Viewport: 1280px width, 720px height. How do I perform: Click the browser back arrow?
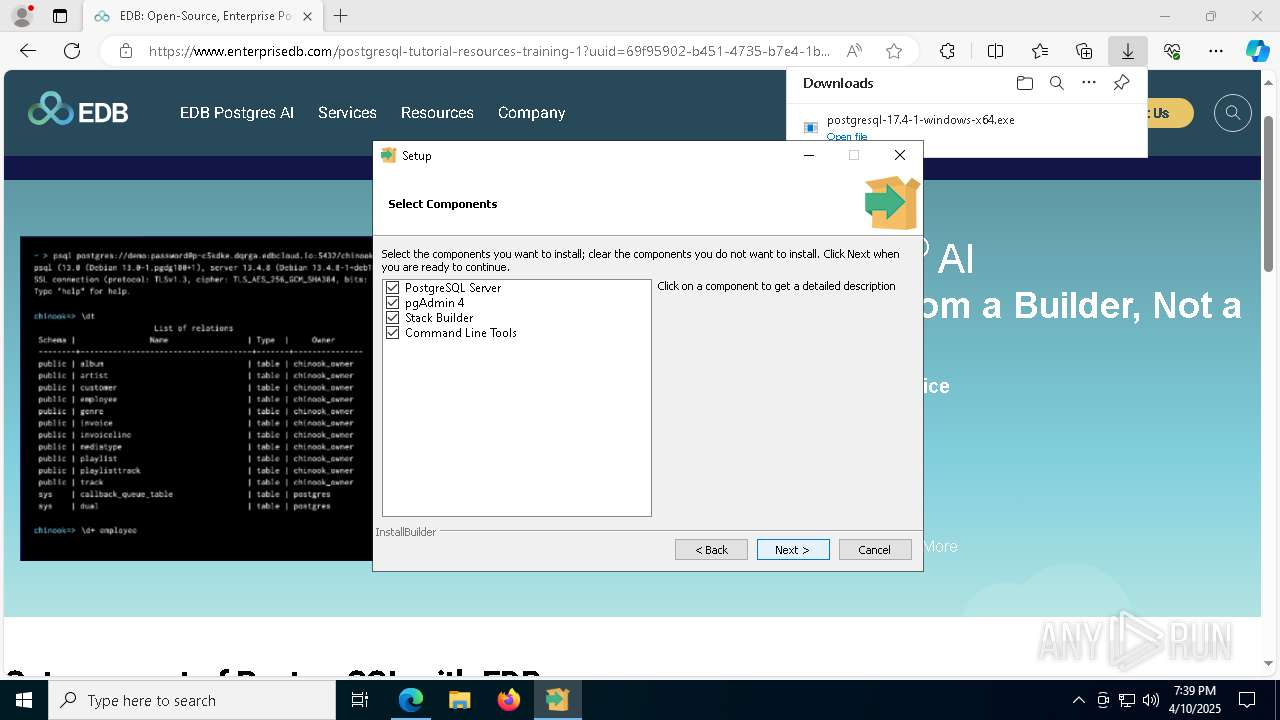(28, 51)
